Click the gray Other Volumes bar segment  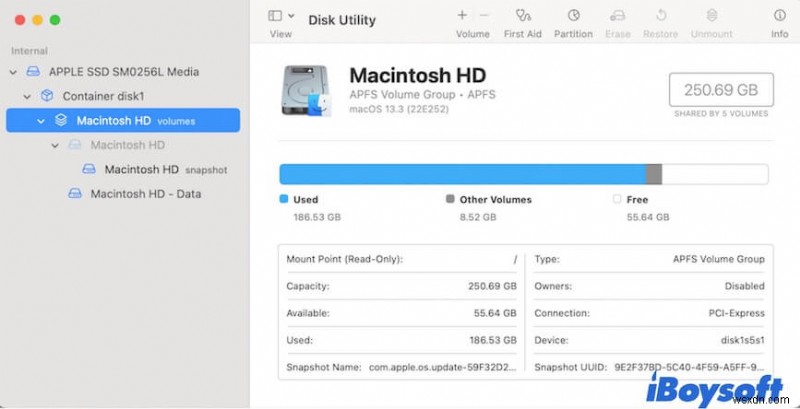tap(654, 174)
